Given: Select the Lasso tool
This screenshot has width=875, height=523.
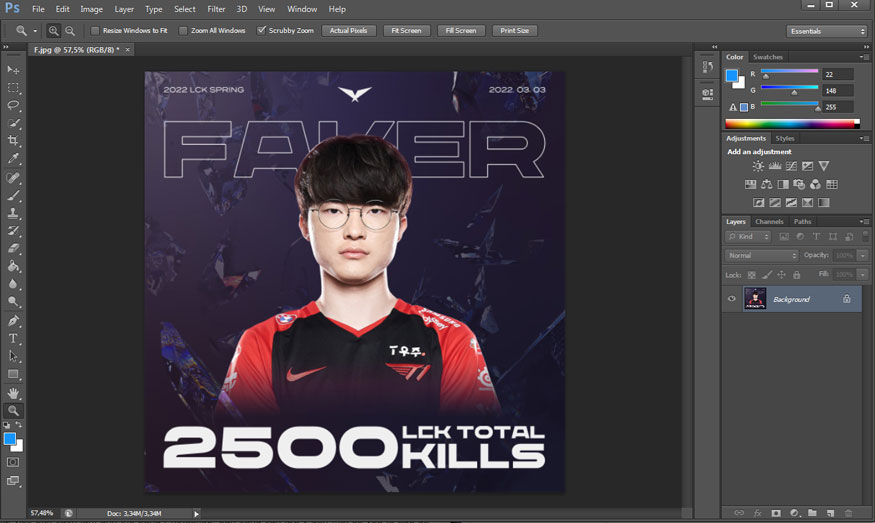Looking at the screenshot, I should pos(13,105).
